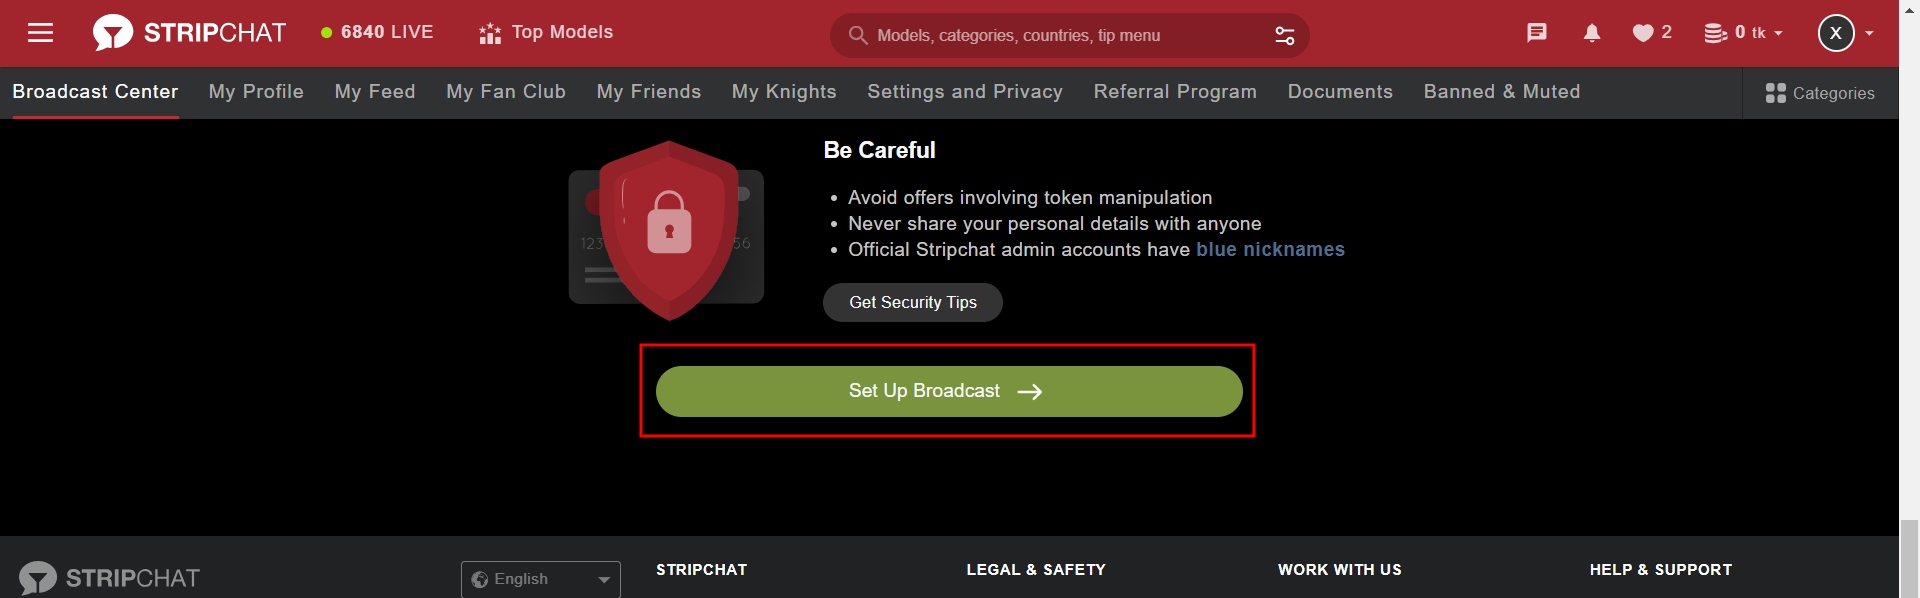Open search filters icon in search bar
This screenshot has width=1920, height=598.
1284,35
